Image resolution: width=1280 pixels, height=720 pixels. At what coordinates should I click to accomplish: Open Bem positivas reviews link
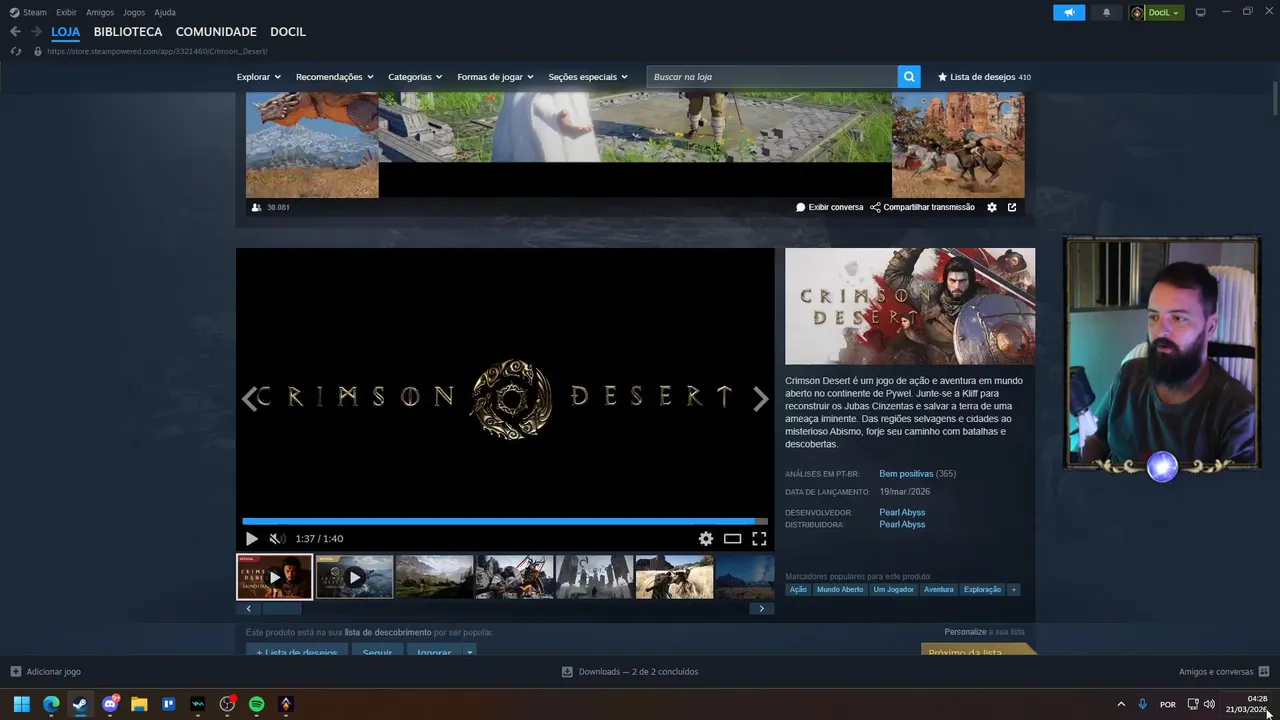pyautogui.click(x=906, y=473)
